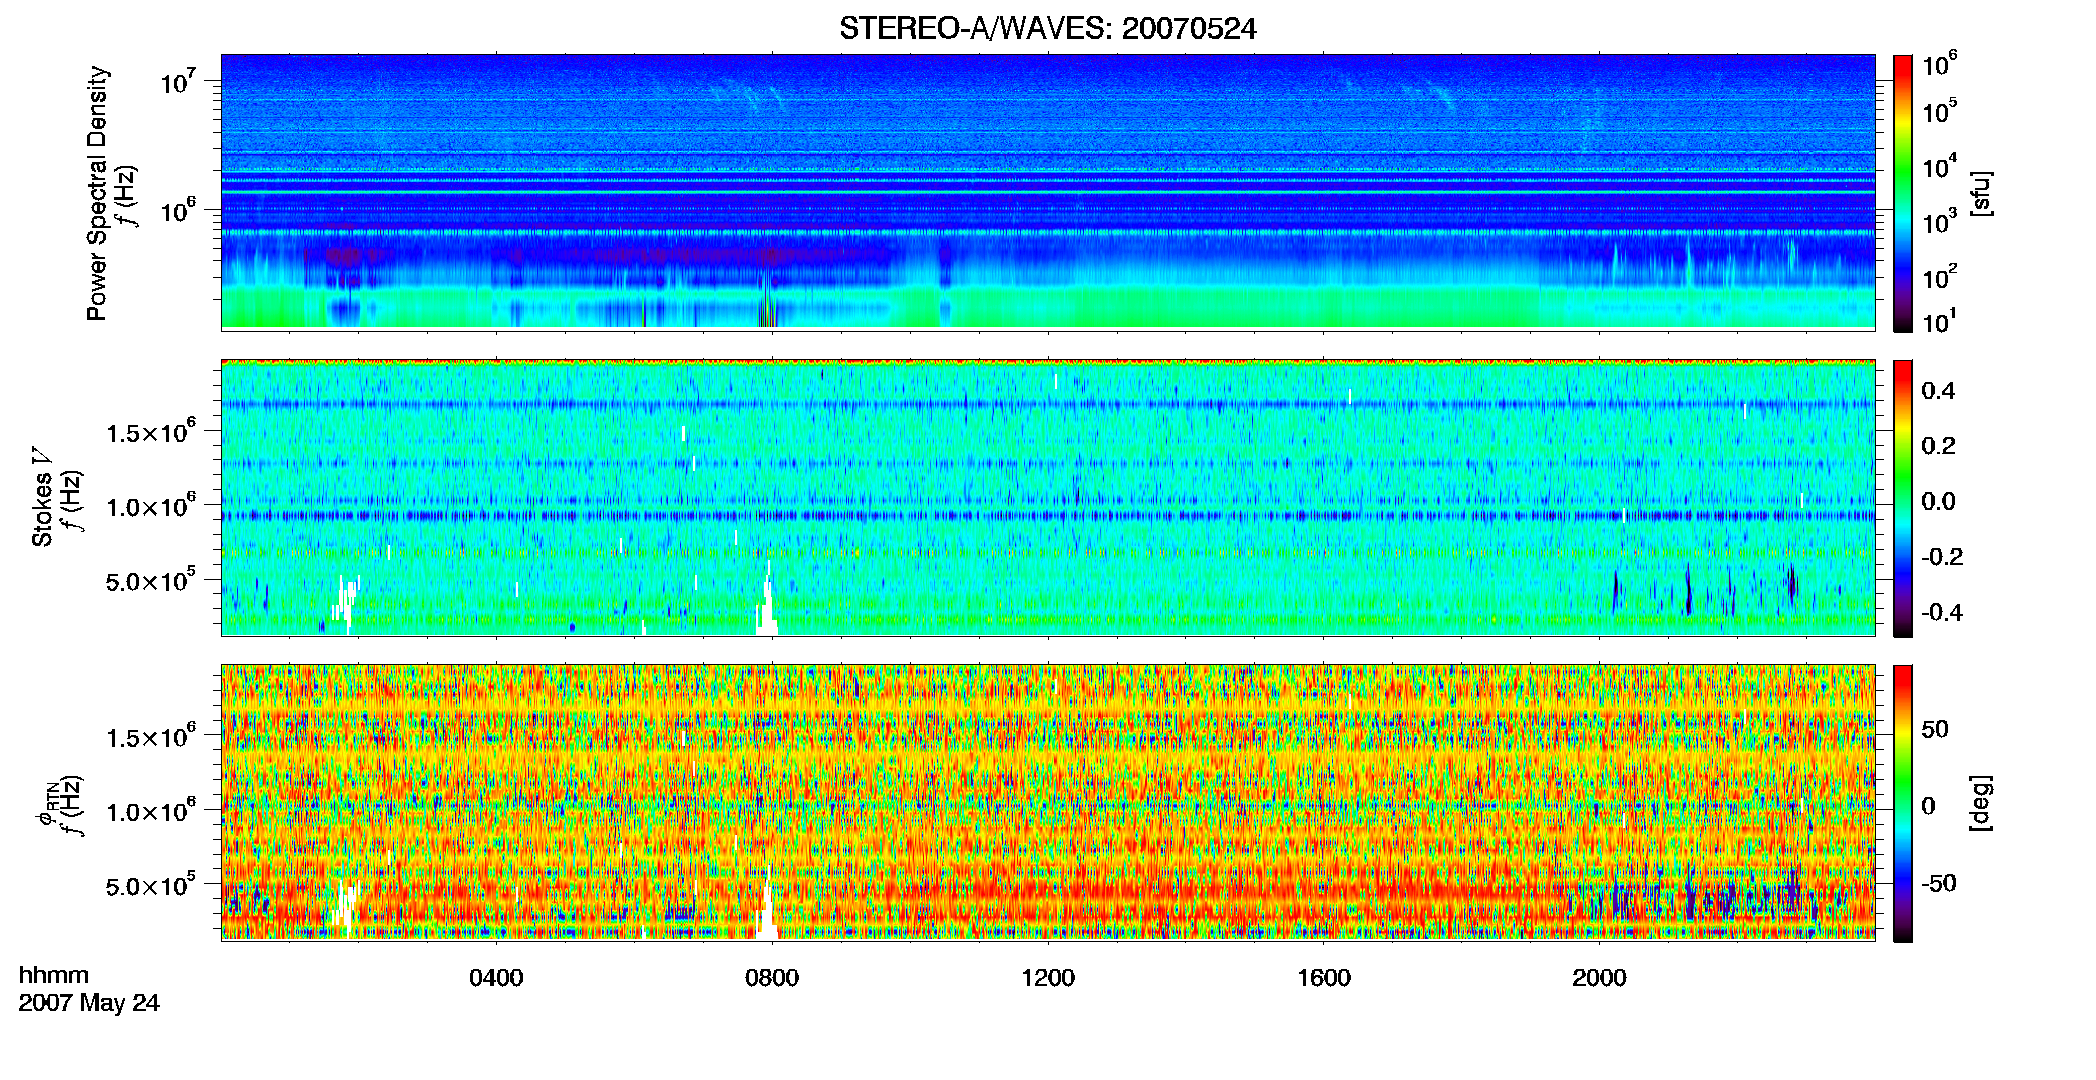The height and width of the screenshot is (1080, 2096).
Task: Click the 1200 time label
Action: (1048, 978)
